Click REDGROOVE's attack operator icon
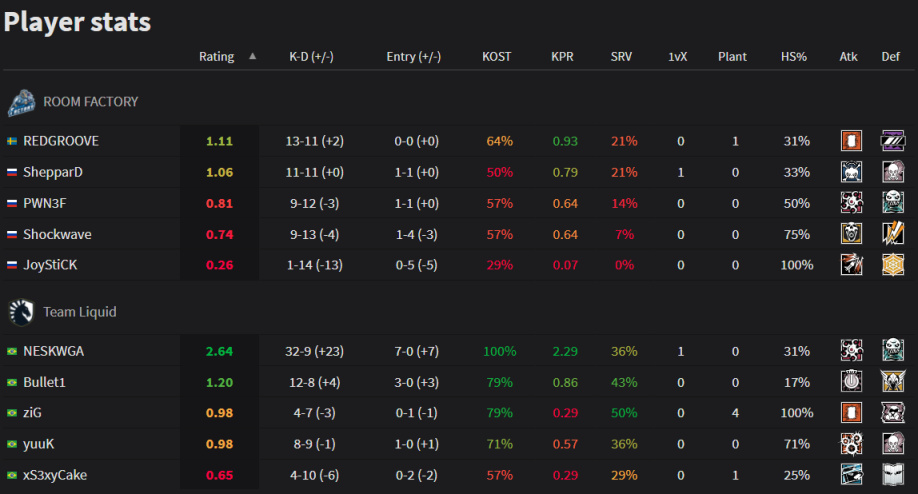Viewport: 918px width, 494px height. tap(852, 141)
